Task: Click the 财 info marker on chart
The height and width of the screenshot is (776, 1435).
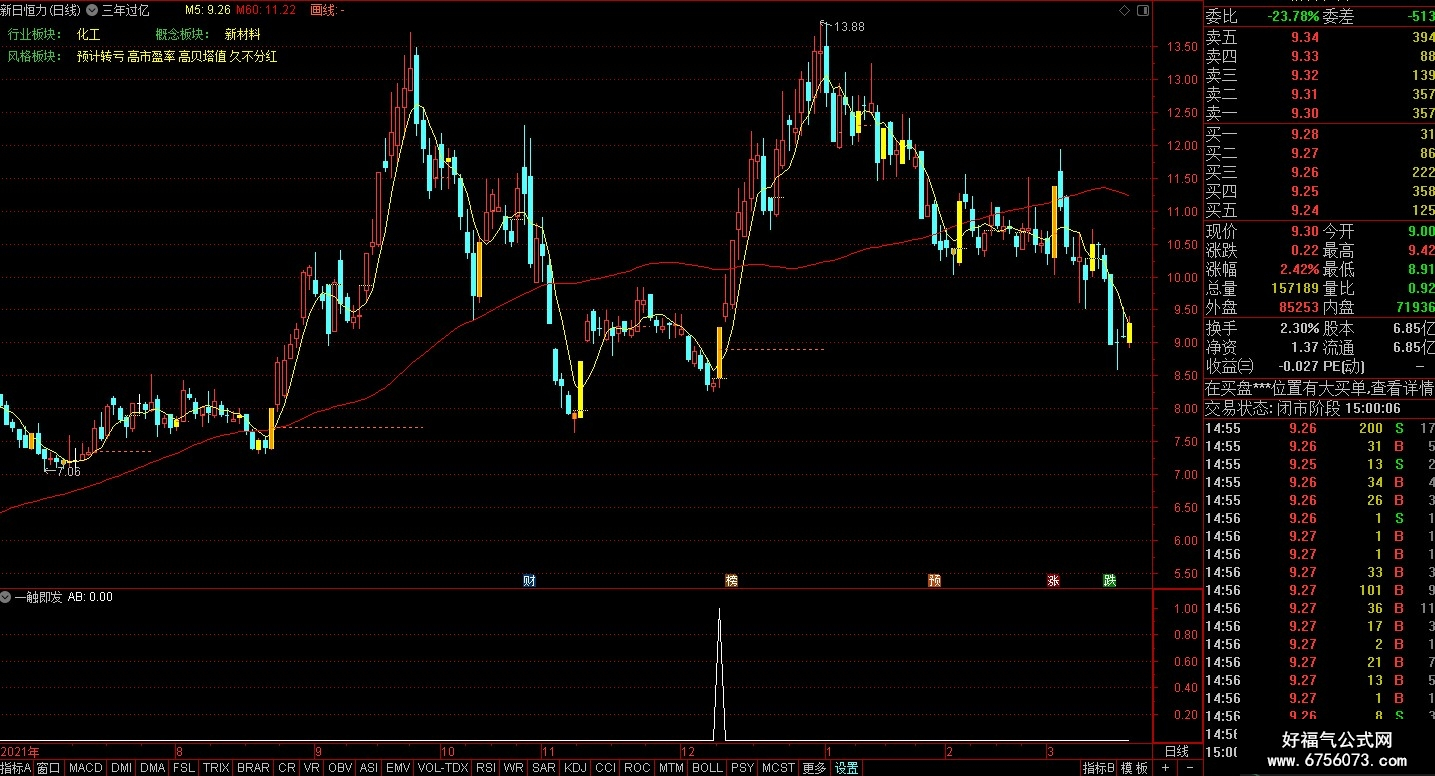Action: pyautogui.click(x=530, y=580)
